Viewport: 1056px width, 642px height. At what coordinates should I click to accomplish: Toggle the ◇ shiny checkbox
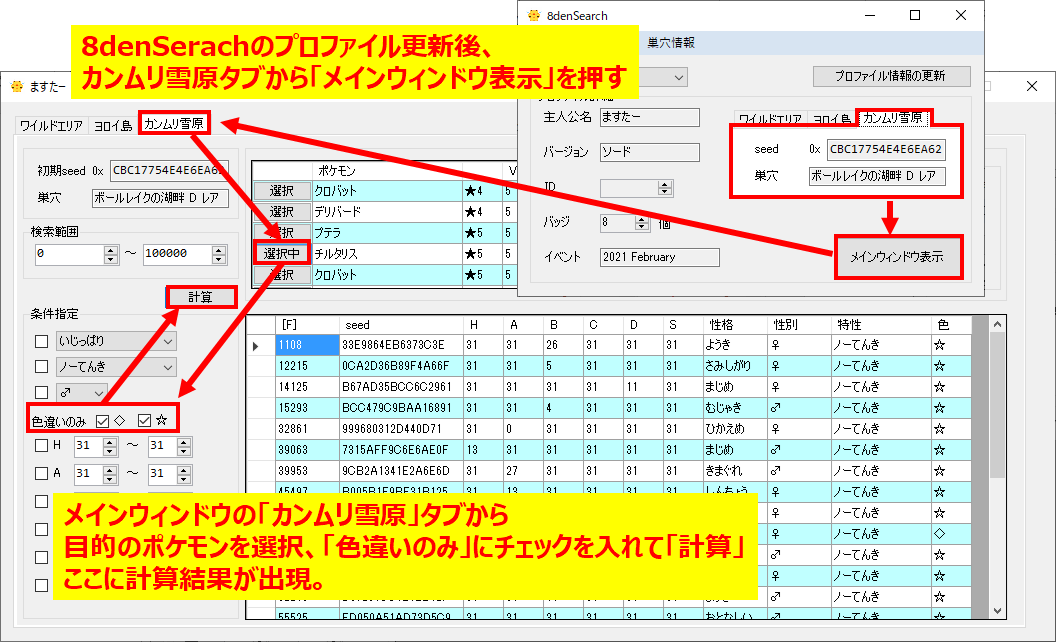point(102,421)
